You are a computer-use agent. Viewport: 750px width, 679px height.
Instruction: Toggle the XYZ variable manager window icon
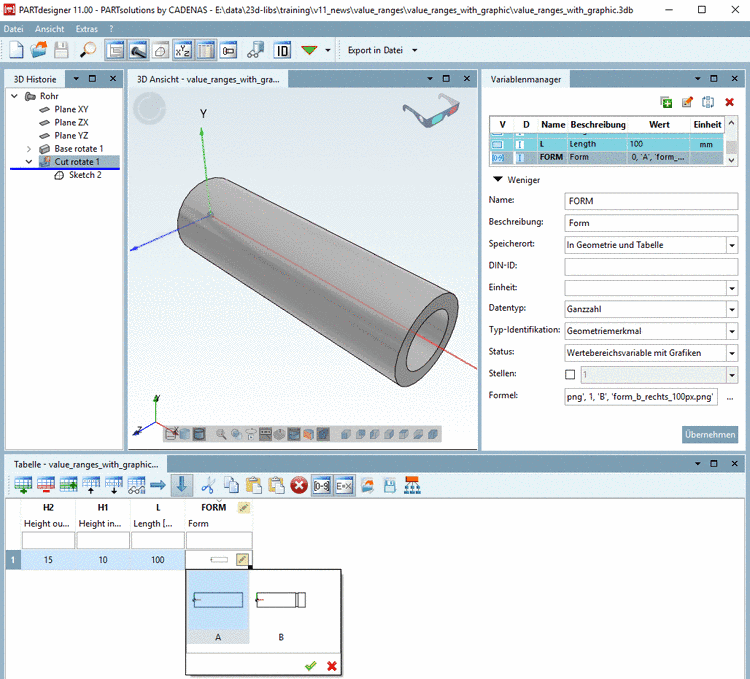183,50
